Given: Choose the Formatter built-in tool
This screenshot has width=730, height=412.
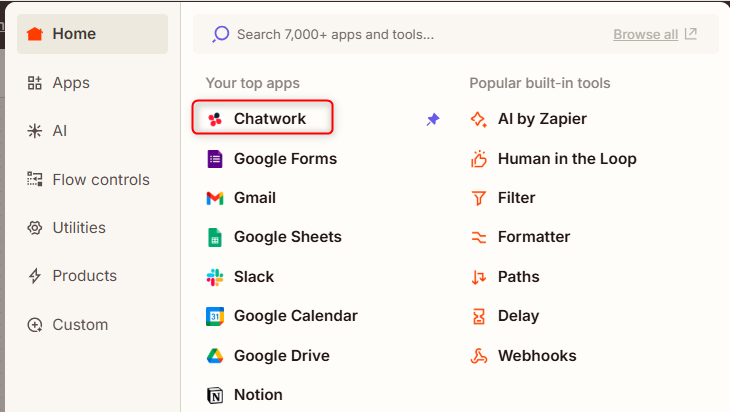Looking at the screenshot, I should point(533,237).
